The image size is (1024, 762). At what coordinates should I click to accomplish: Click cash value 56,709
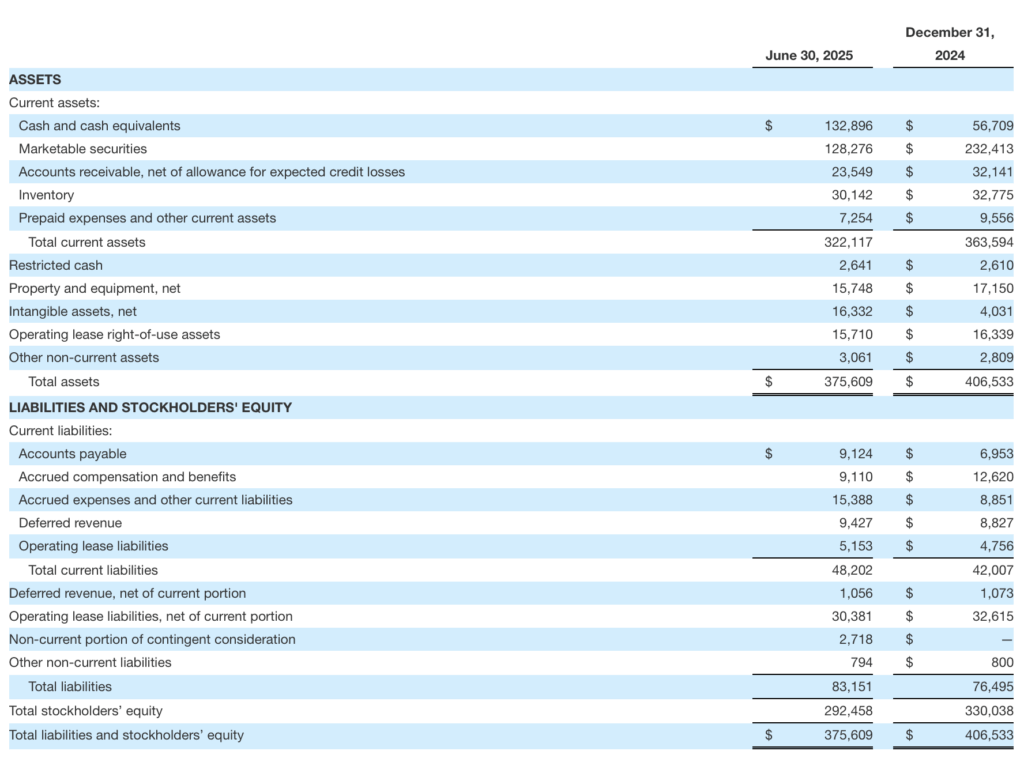(x=993, y=126)
